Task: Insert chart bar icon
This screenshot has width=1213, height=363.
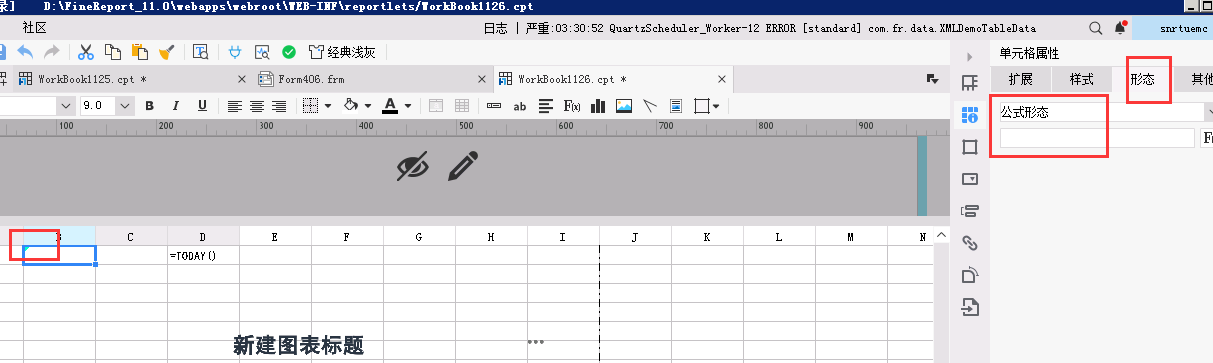Action: tap(598, 105)
